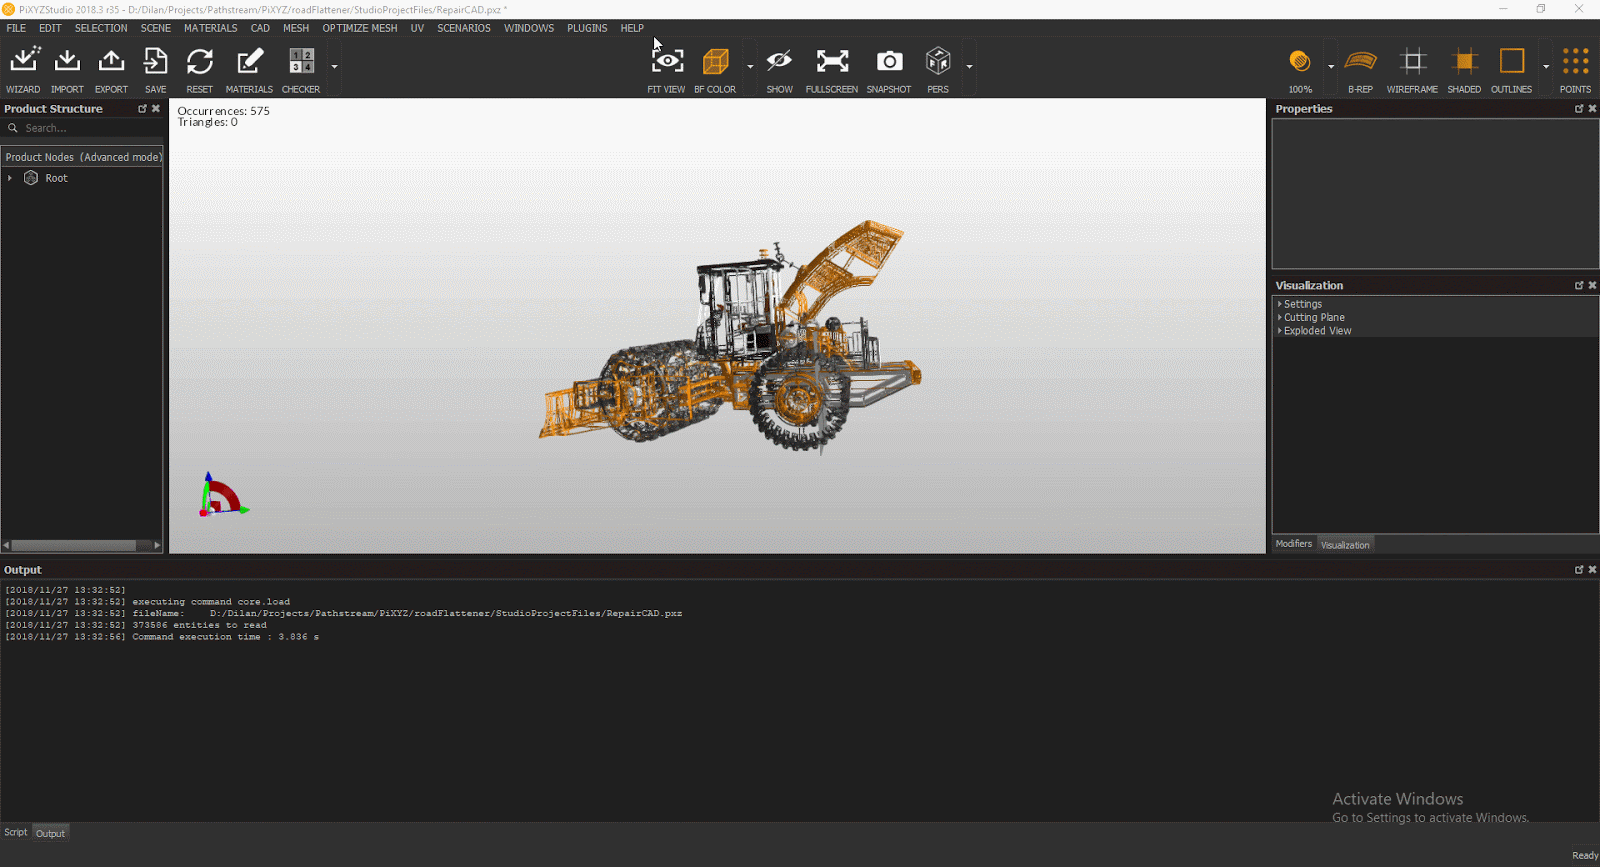Open the Optimize Mesh menu

359,28
